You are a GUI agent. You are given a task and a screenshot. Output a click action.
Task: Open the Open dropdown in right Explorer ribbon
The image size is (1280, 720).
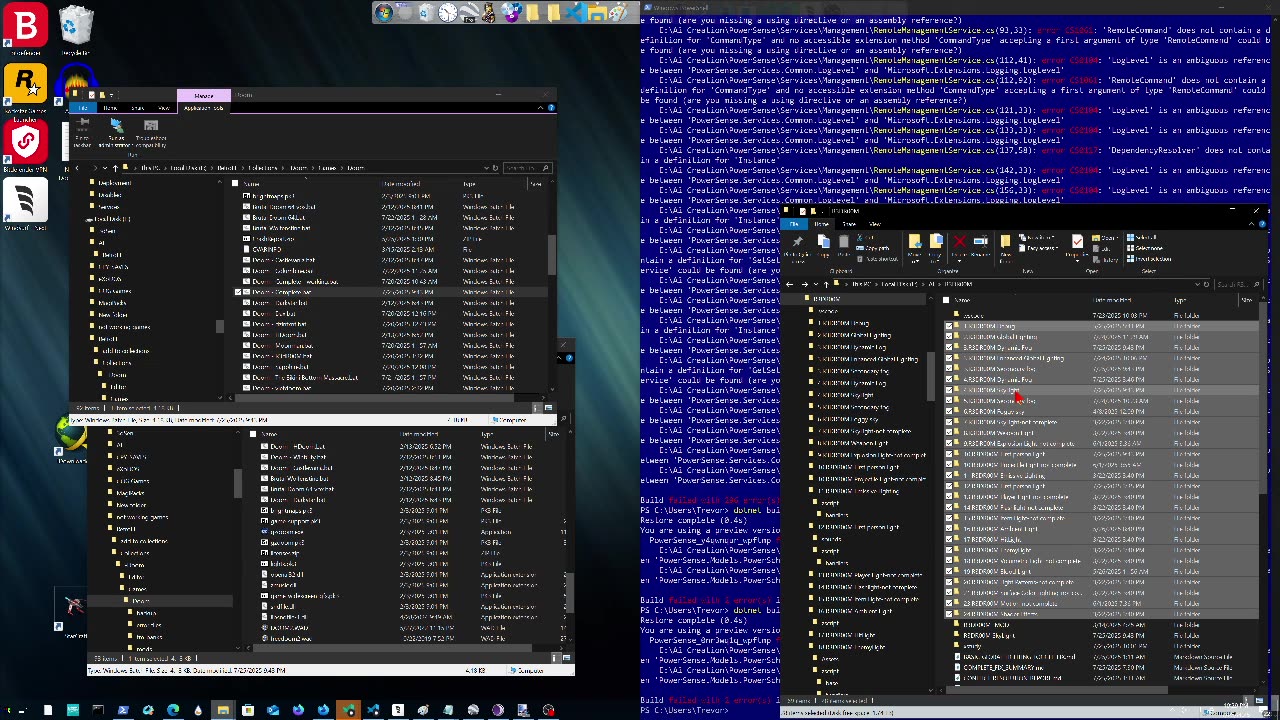pos(1104,237)
